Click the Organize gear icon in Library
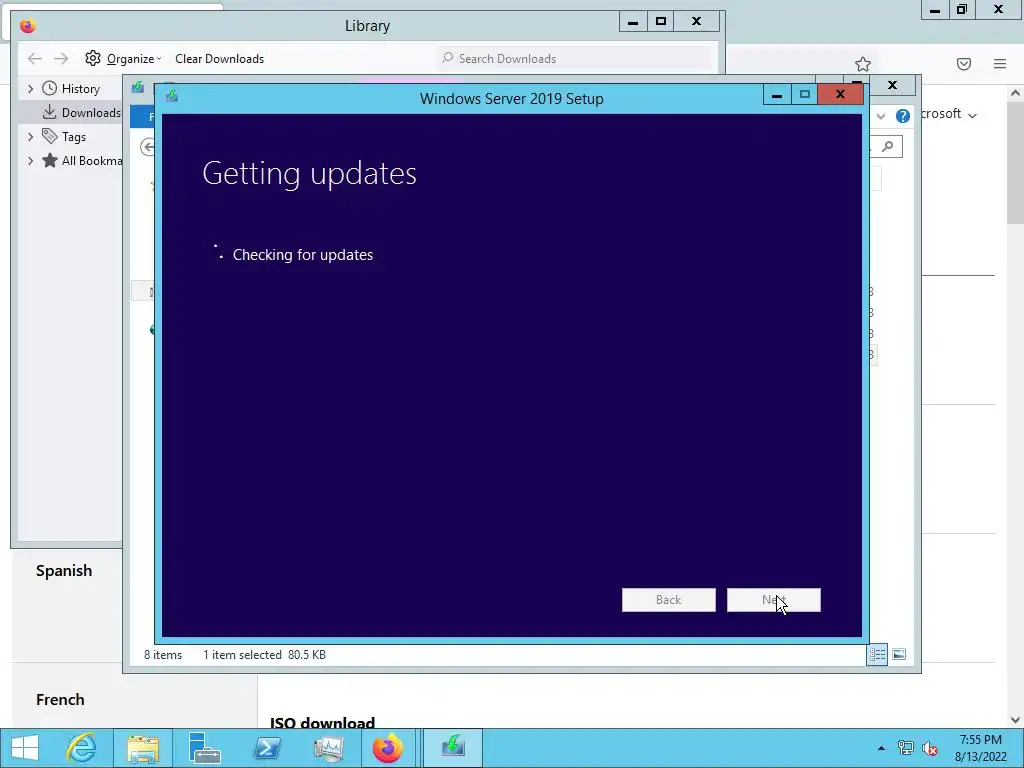Viewport: 1024px width, 768px height. click(93, 58)
